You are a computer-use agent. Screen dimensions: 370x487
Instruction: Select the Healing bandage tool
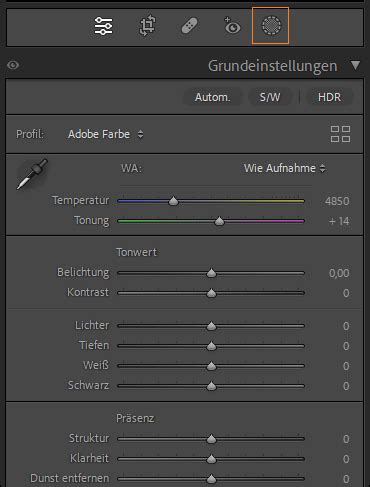tap(189, 26)
